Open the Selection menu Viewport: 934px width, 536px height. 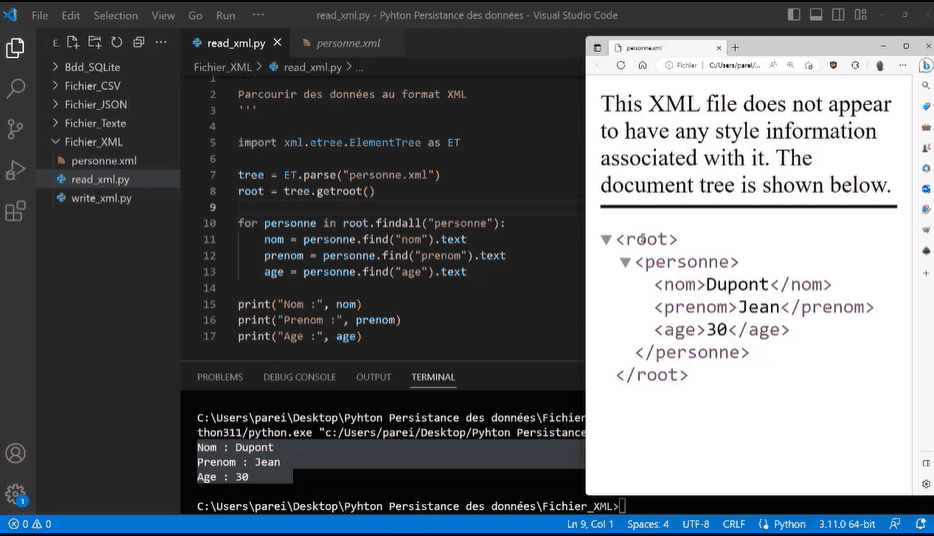[x=116, y=15]
